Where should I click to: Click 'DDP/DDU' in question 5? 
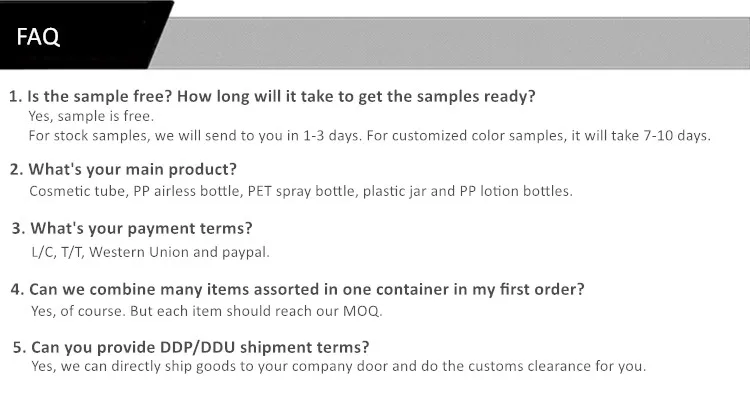coord(198,347)
